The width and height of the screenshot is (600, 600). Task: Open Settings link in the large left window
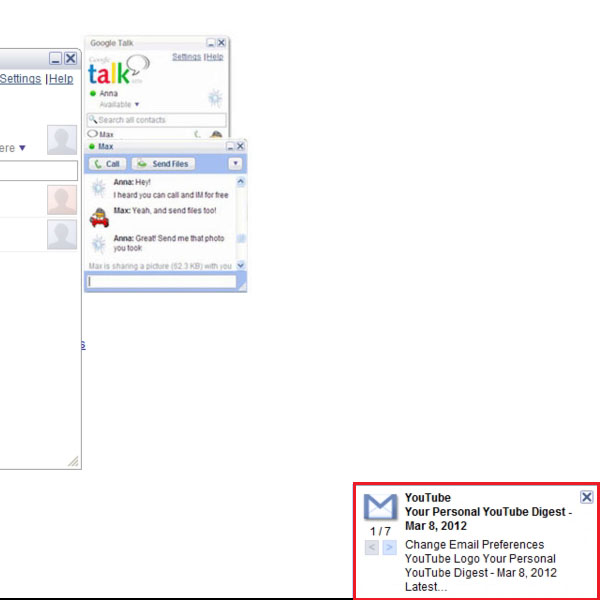coord(20,79)
